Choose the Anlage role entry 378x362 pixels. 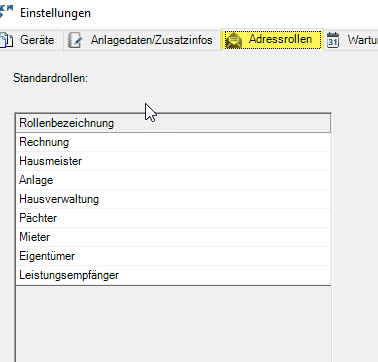173,180
